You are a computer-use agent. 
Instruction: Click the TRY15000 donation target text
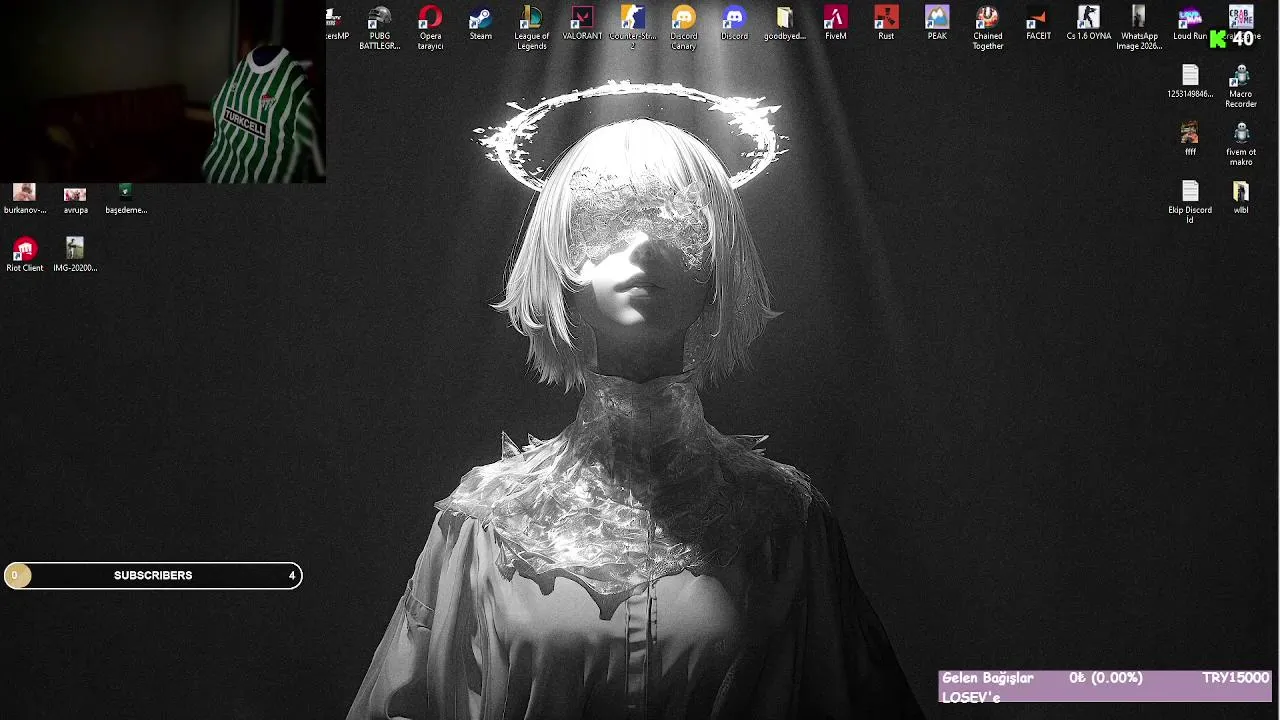tap(1235, 678)
